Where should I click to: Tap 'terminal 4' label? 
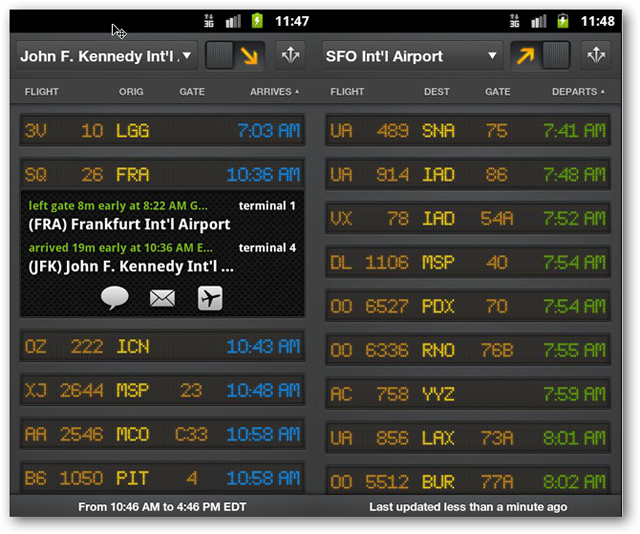[x=267, y=247]
